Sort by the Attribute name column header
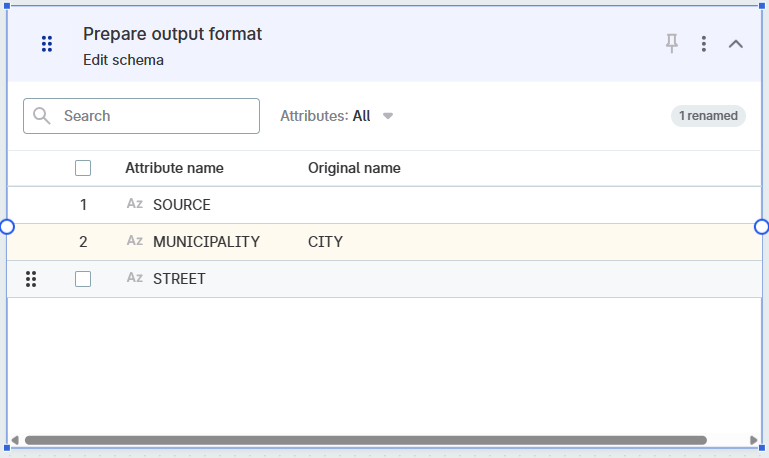Image resolution: width=769 pixels, height=458 pixels. pyautogui.click(x=174, y=168)
